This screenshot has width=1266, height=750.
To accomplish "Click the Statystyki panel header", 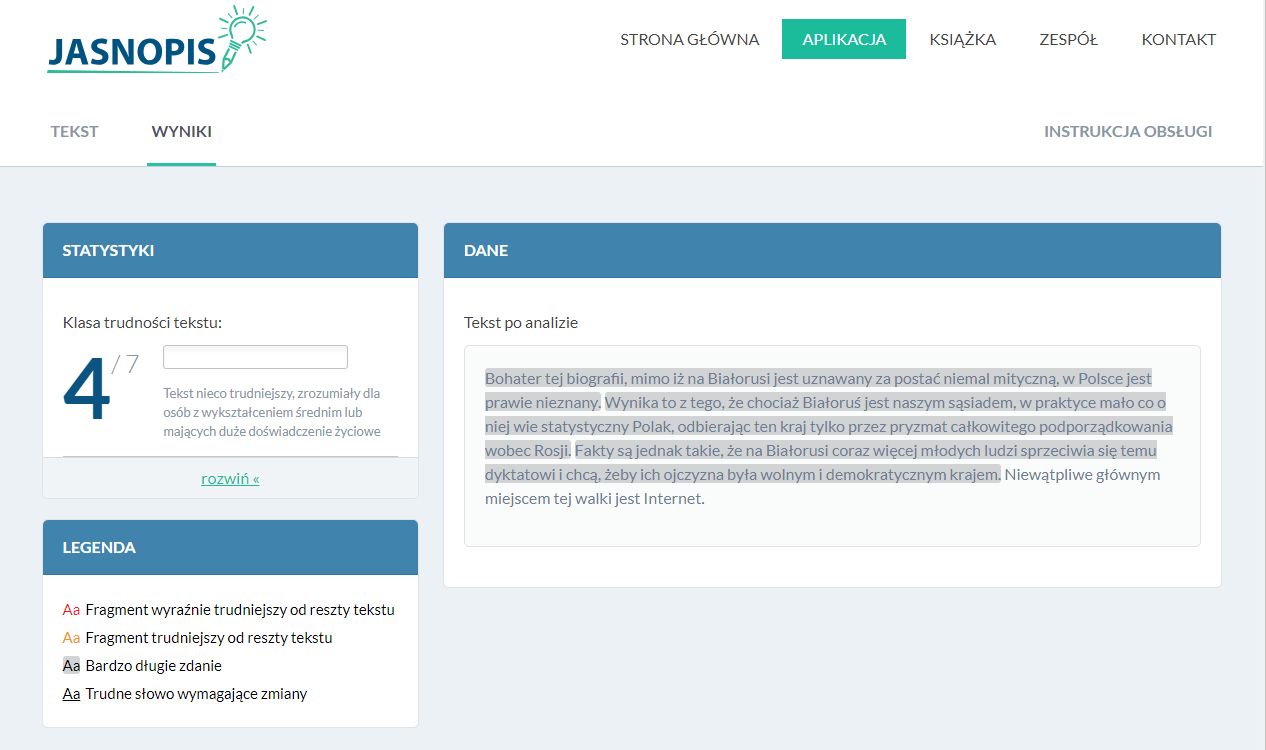I will click(x=230, y=250).
